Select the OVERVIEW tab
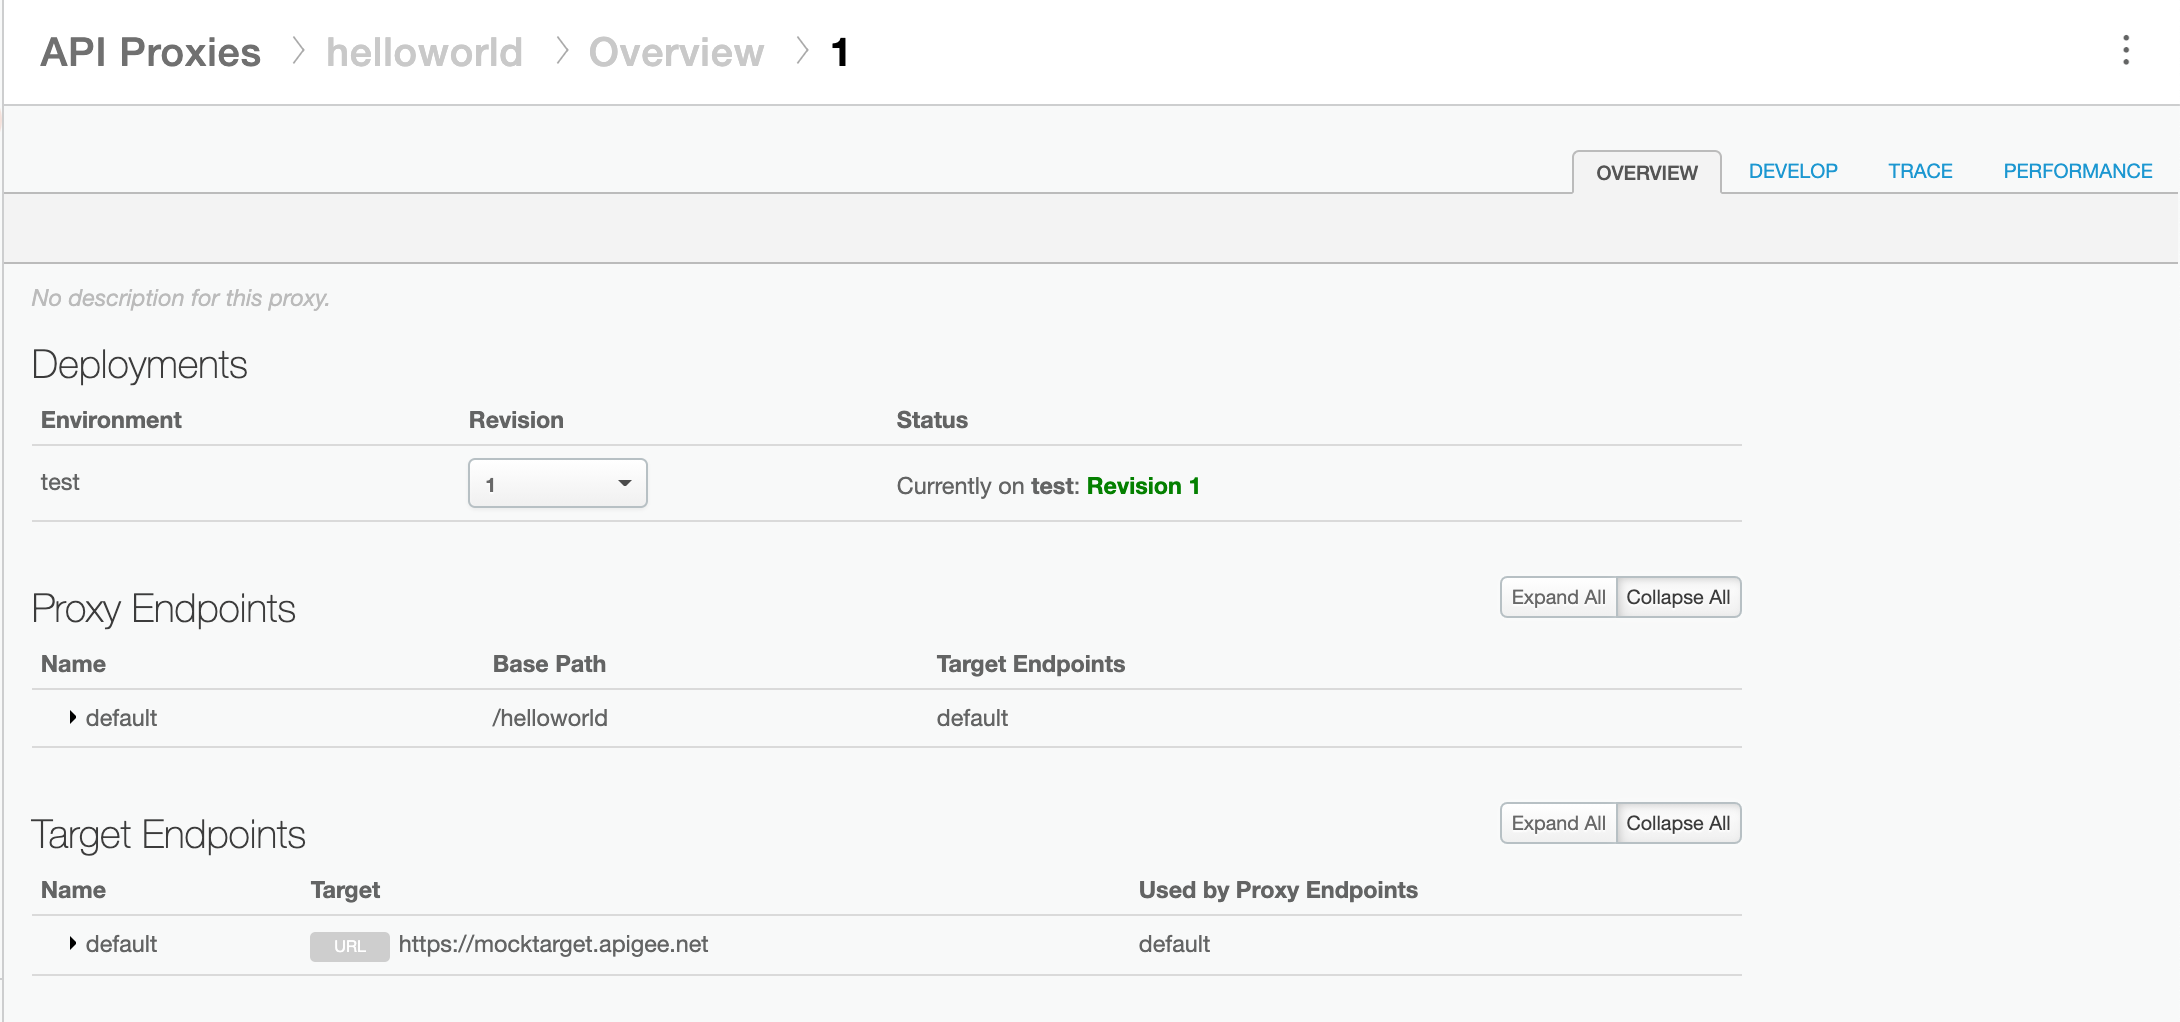2180x1022 pixels. 1646,171
